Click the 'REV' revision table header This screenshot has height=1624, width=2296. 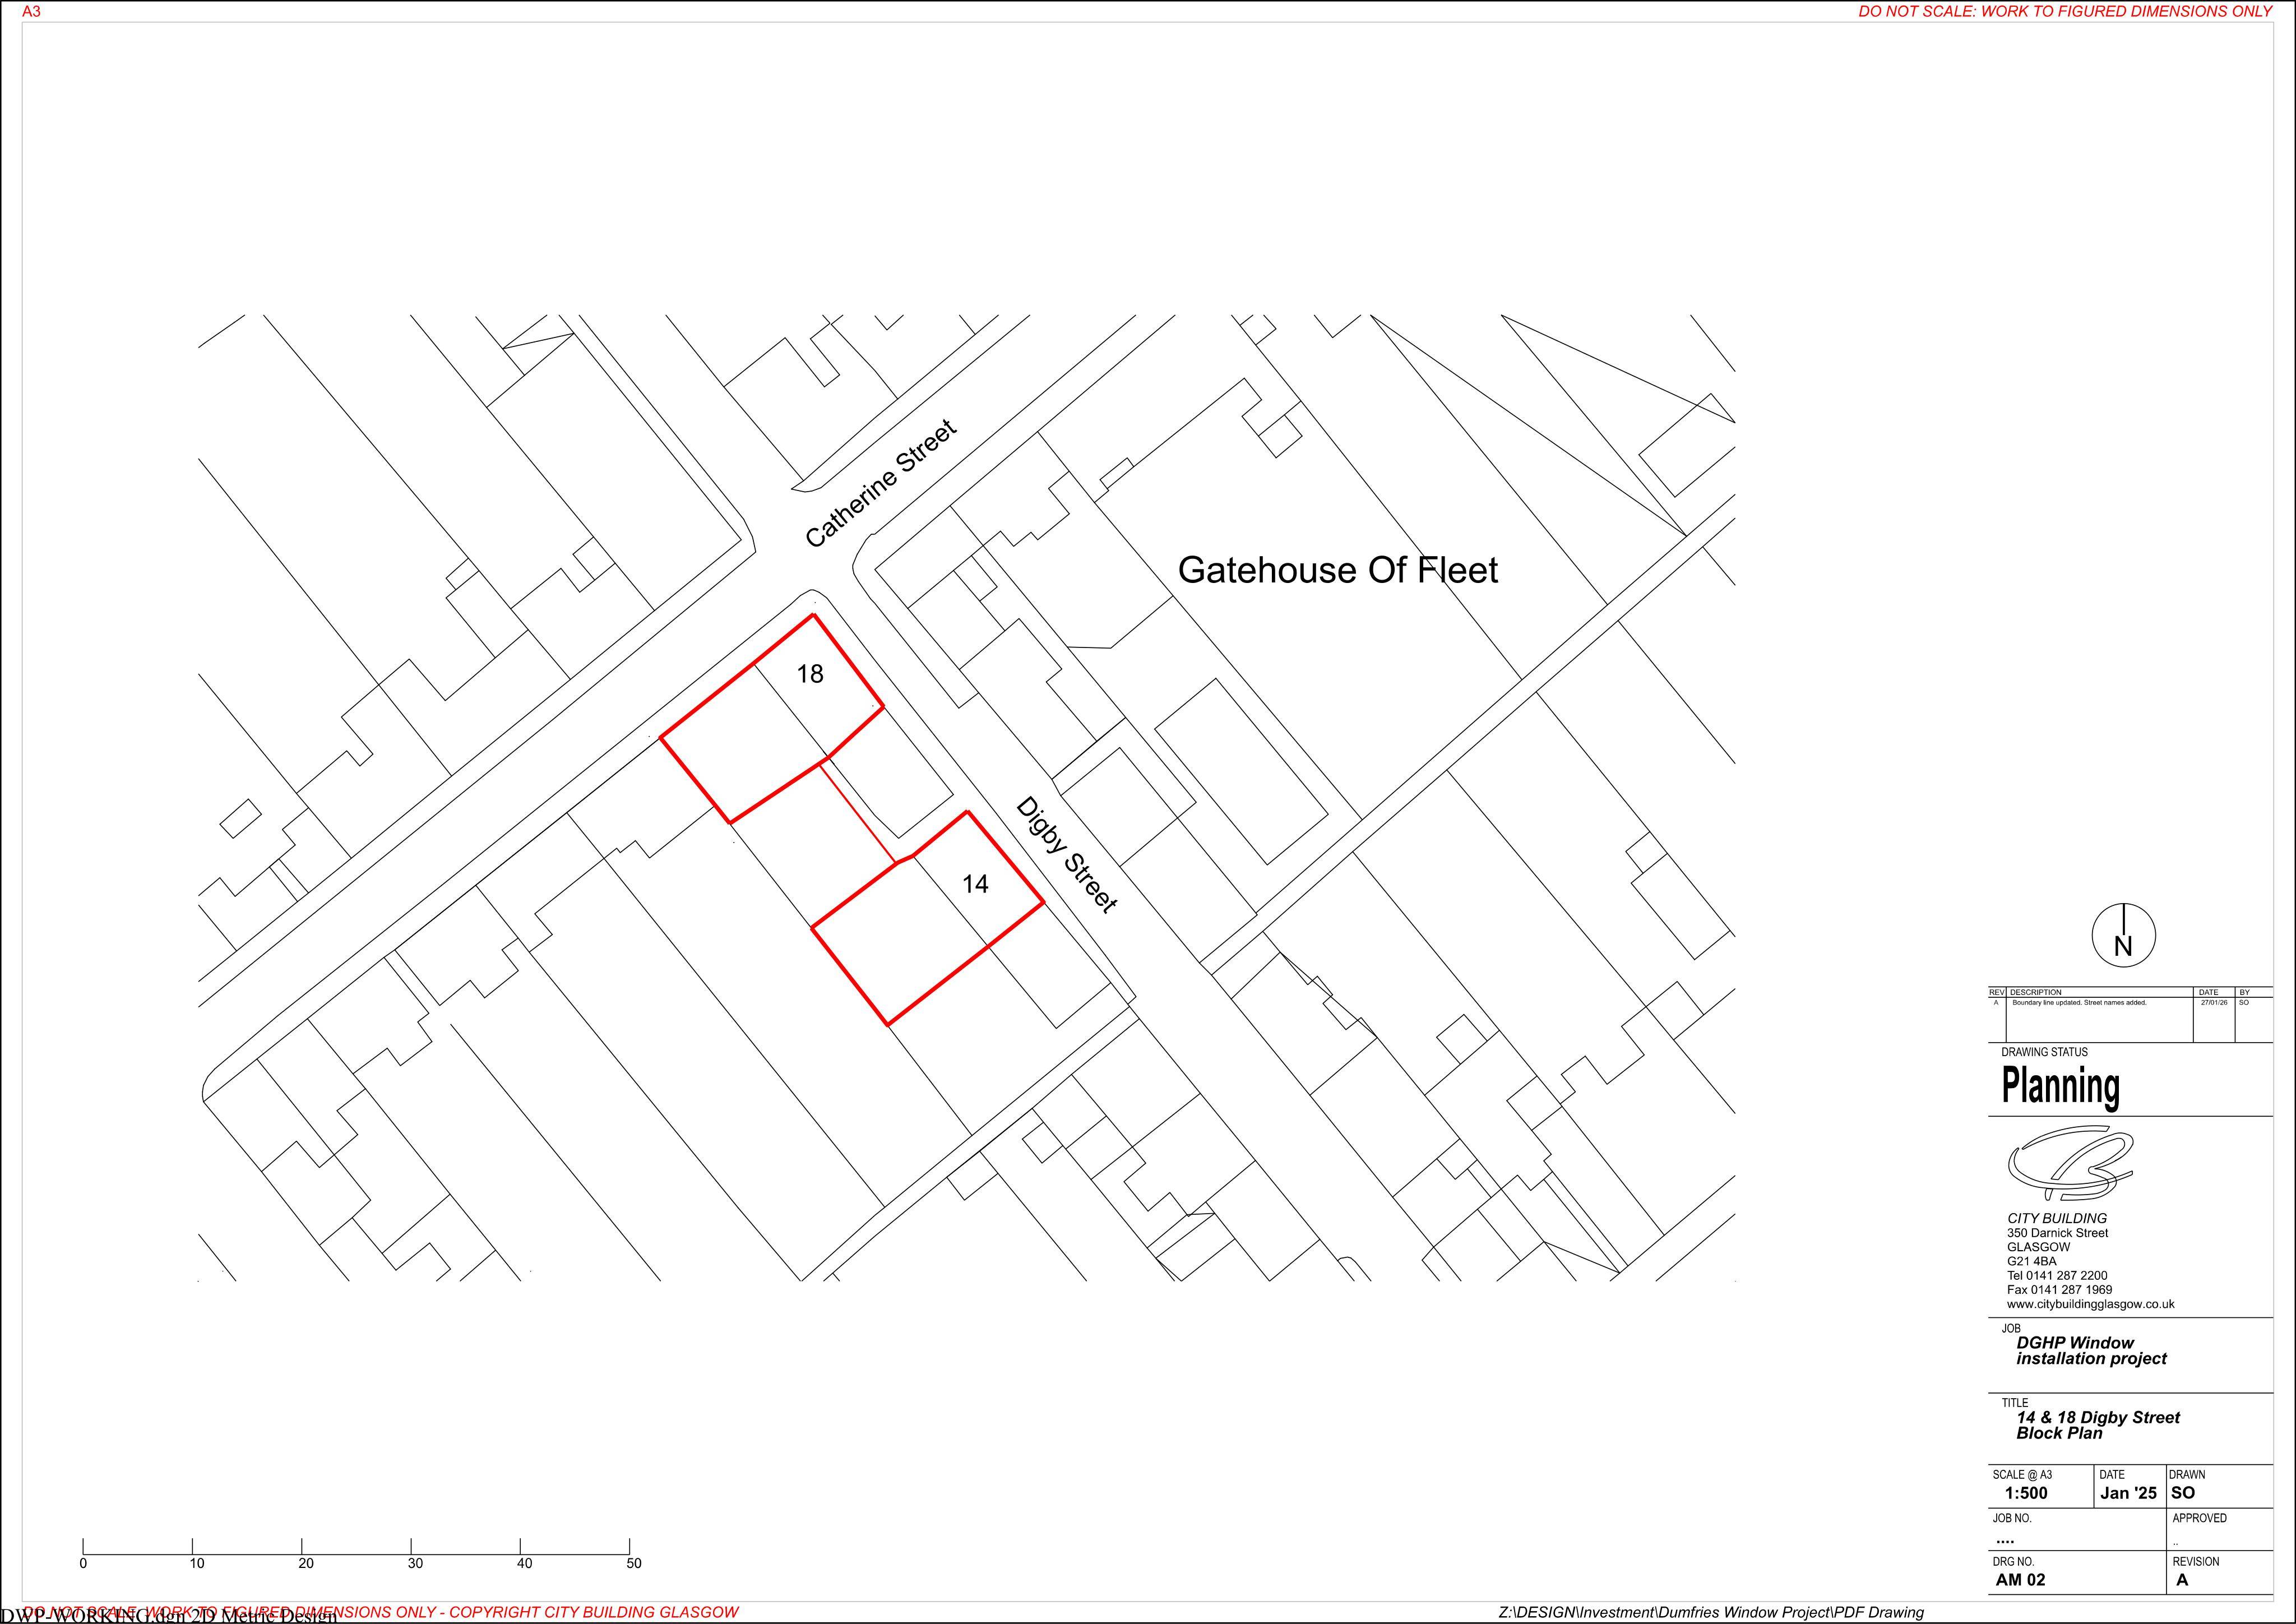1997,993
